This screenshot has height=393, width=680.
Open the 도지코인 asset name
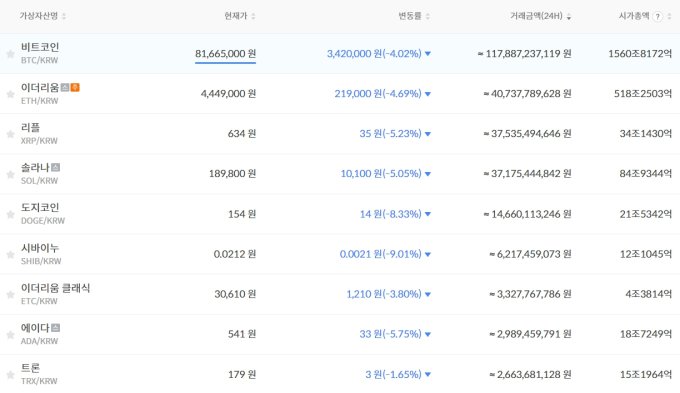tap(40, 207)
